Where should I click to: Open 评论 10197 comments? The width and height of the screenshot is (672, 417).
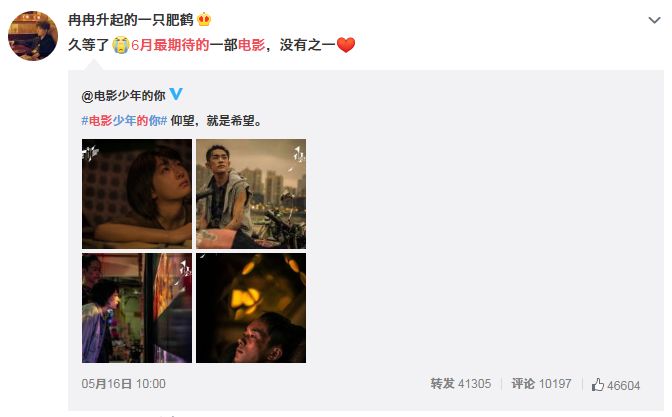541,384
